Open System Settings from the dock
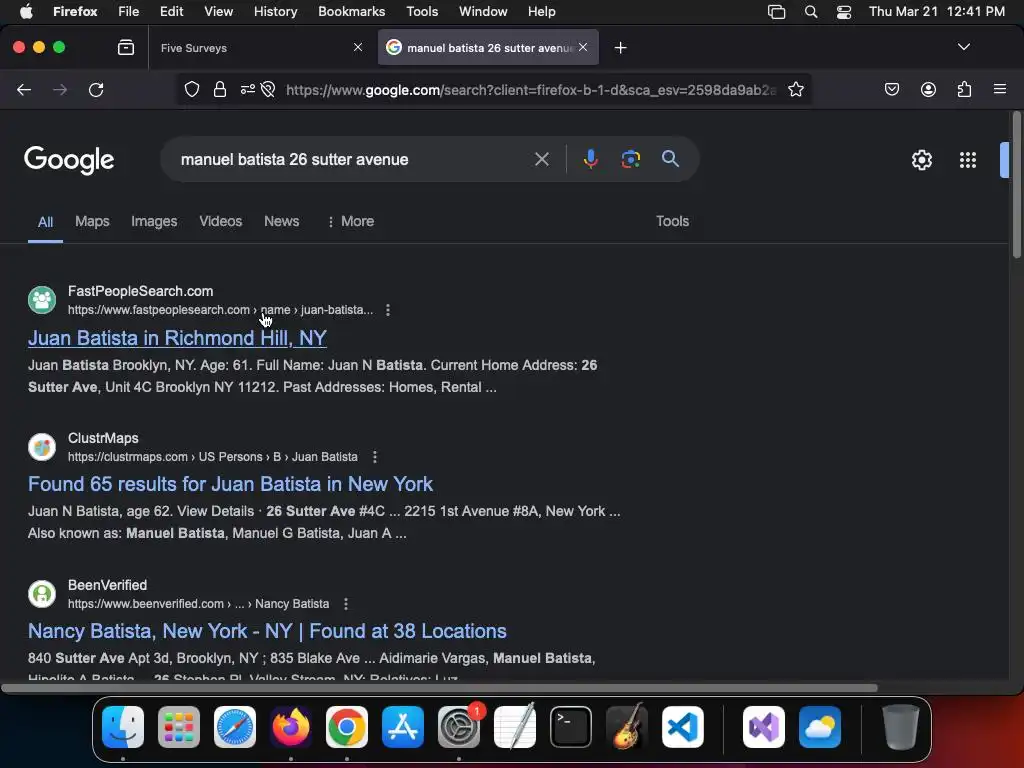 pyautogui.click(x=458, y=727)
